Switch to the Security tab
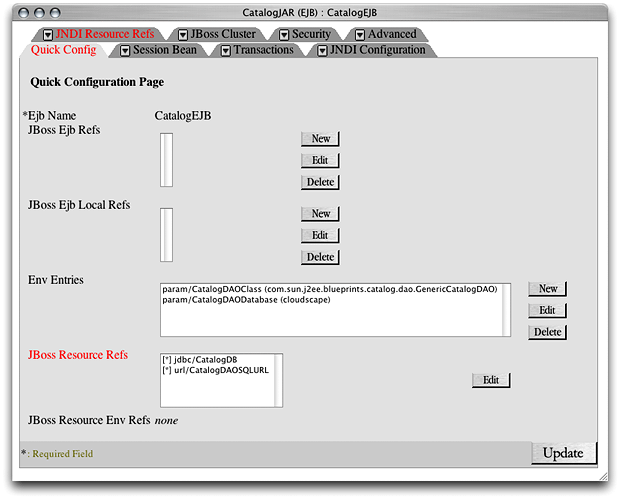 point(311,34)
